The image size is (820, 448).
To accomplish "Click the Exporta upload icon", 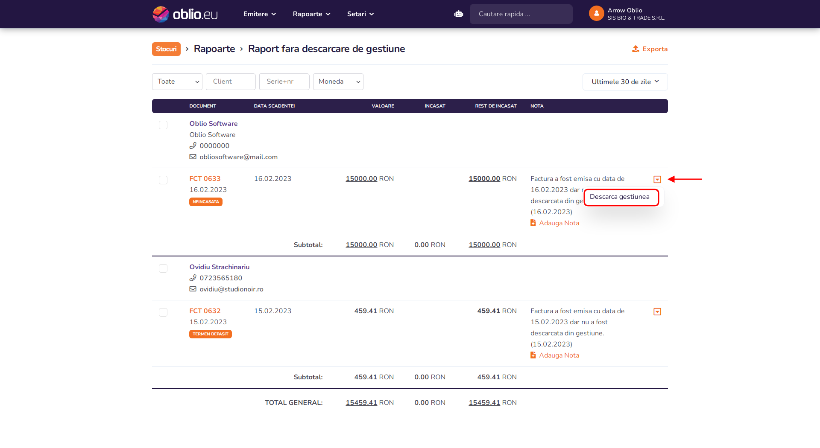I will (x=635, y=49).
